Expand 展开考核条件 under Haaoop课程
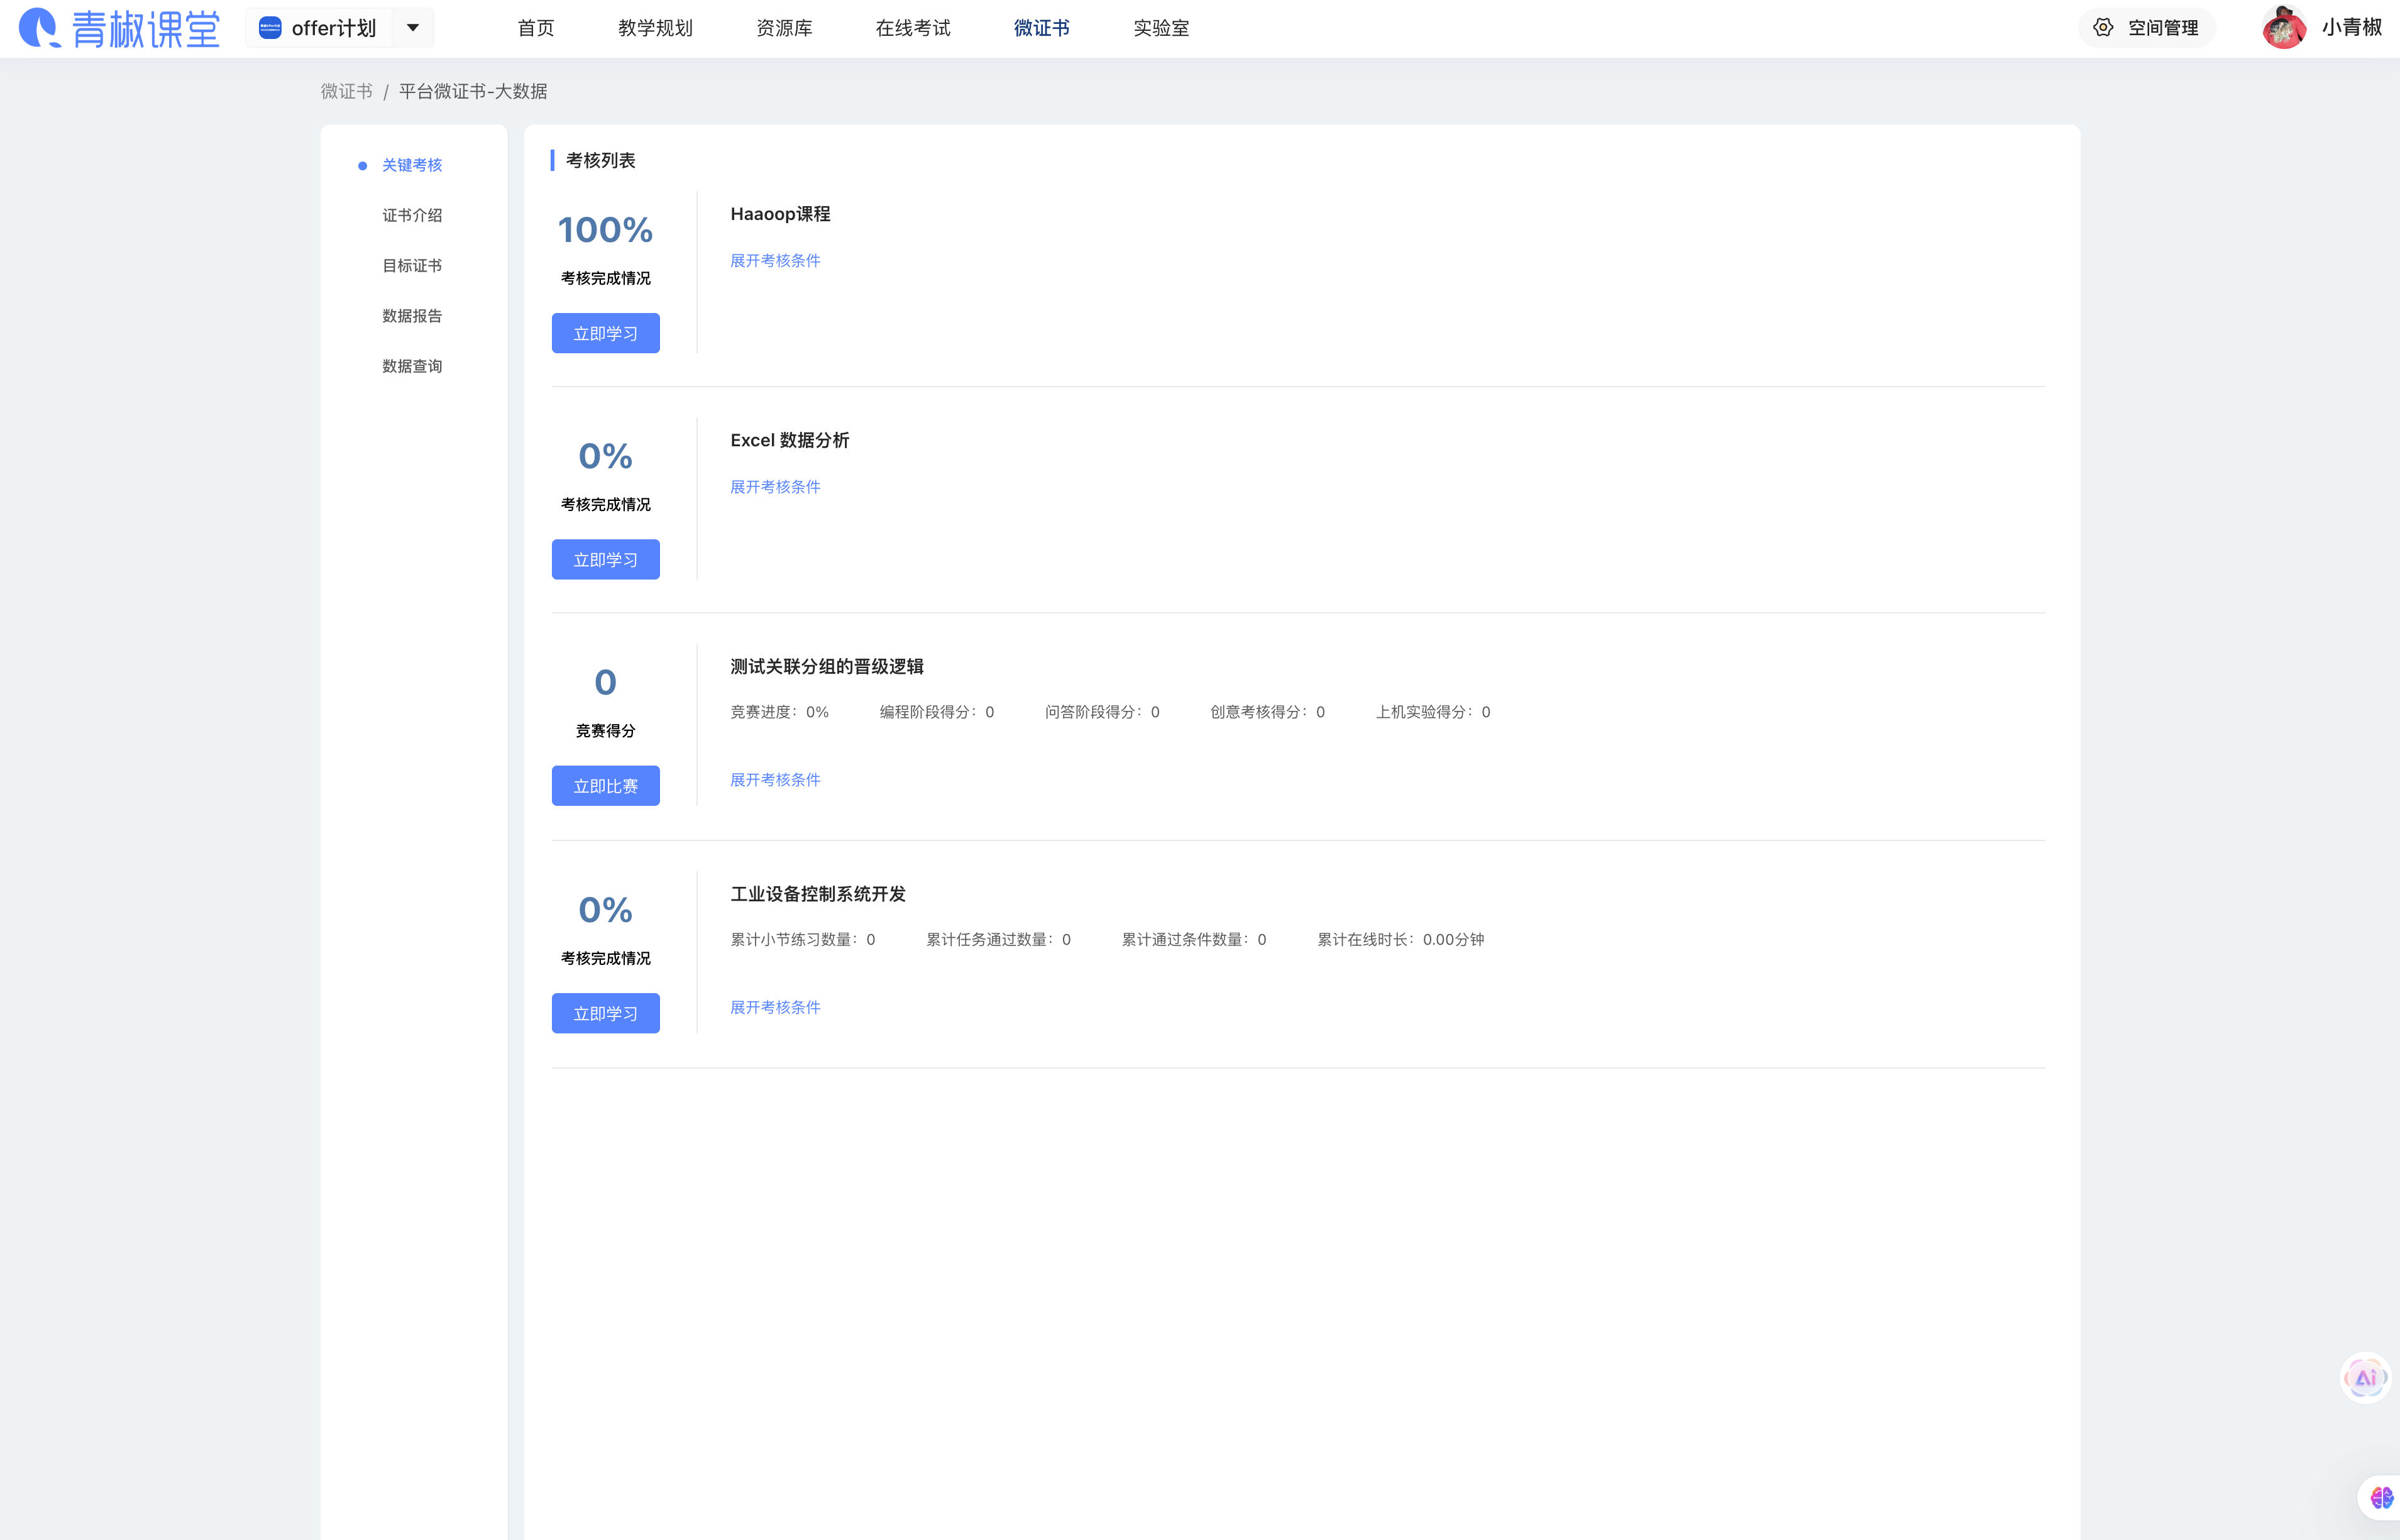This screenshot has height=1540, width=2400. click(775, 261)
